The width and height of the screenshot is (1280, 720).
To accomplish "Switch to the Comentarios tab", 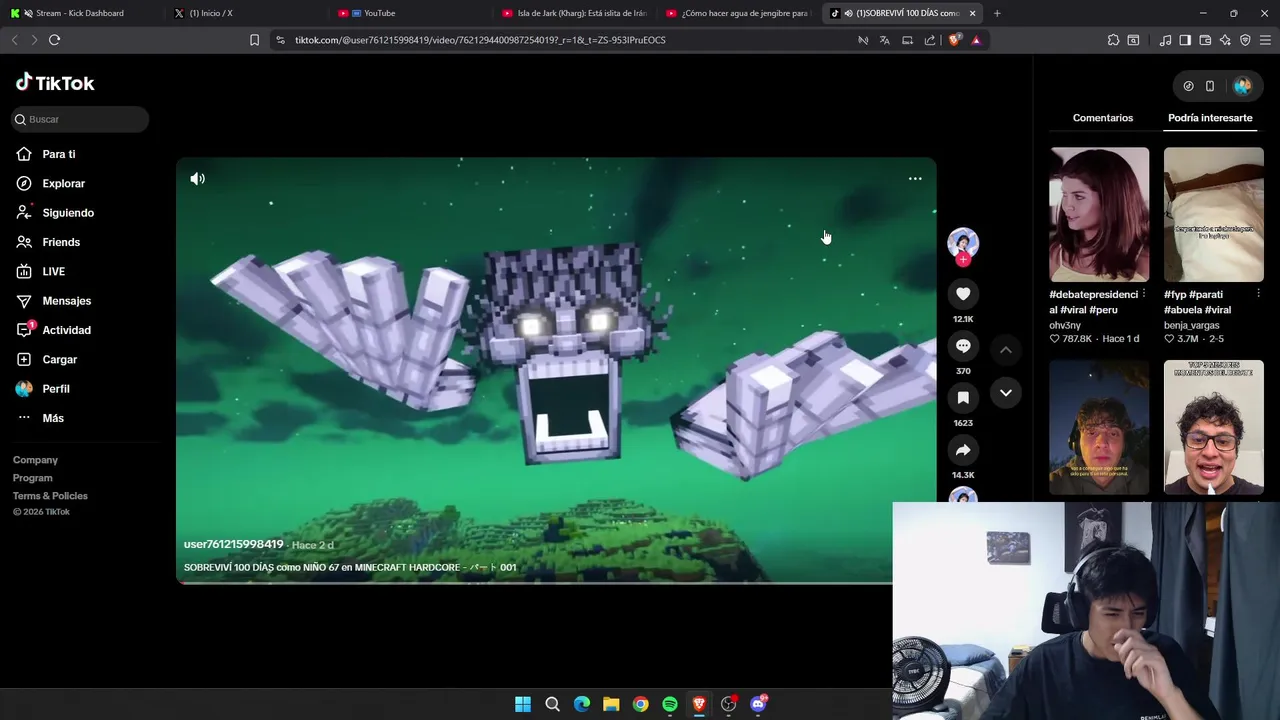I will point(1103,118).
